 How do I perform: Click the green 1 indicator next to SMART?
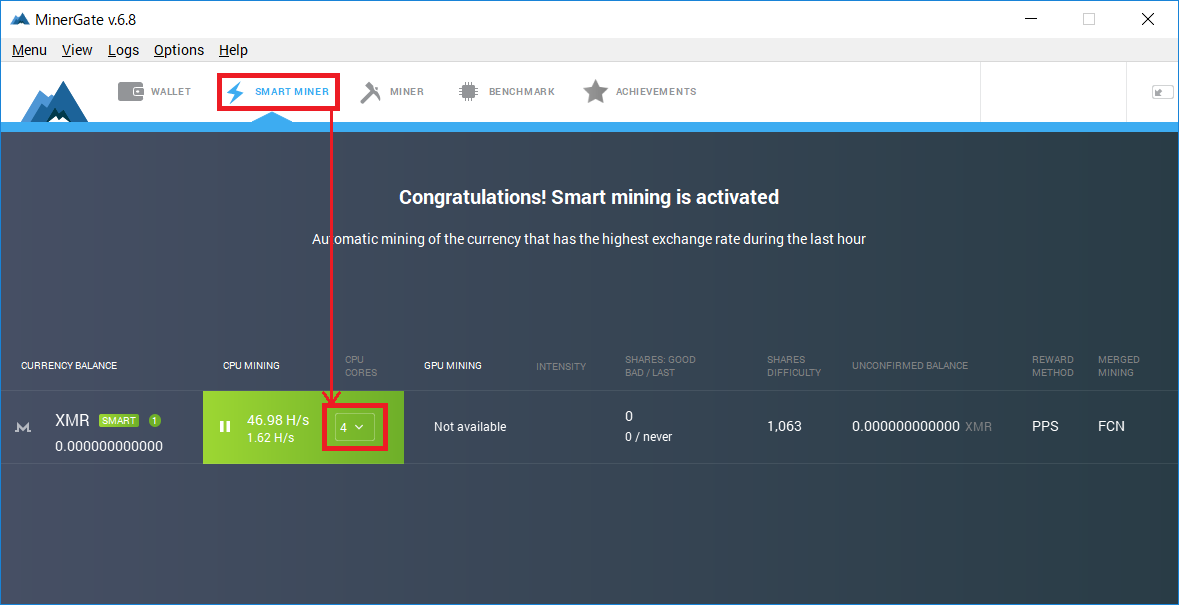pyautogui.click(x=154, y=420)
